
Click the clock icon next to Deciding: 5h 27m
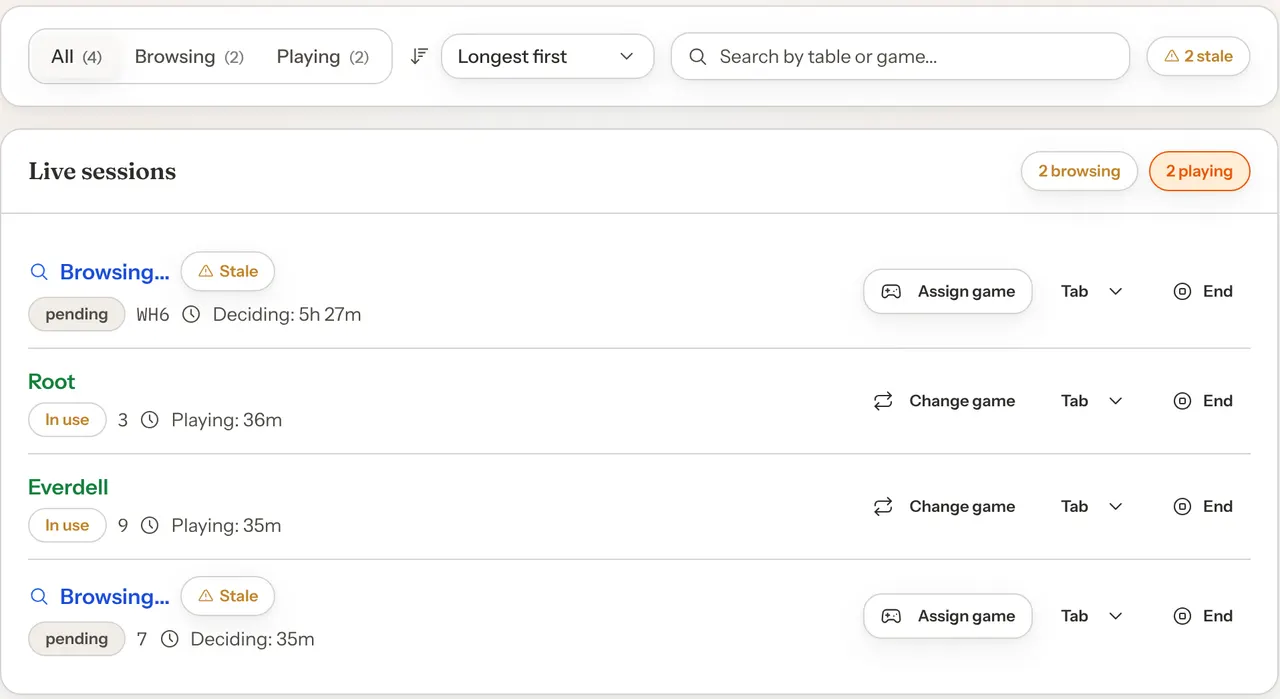(191, 315)
